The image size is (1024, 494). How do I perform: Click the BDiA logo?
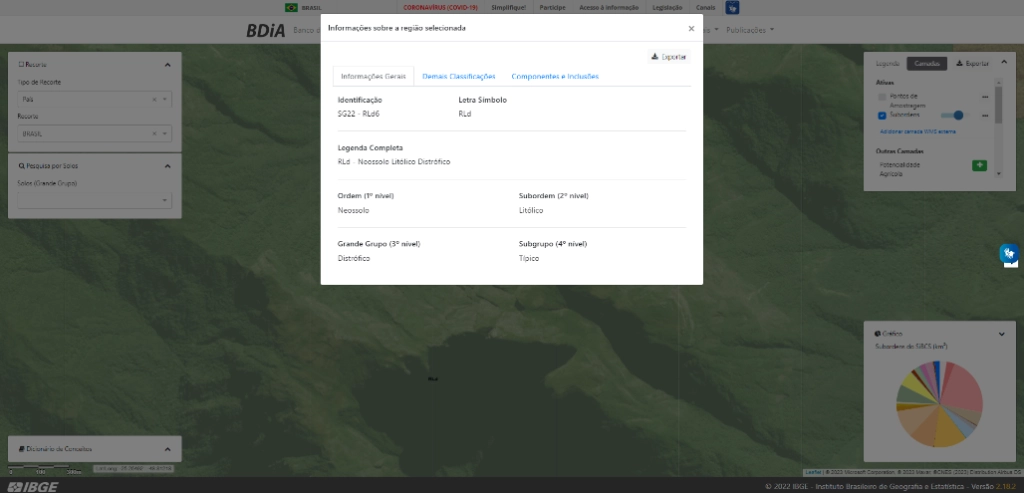tap(266, 30)
